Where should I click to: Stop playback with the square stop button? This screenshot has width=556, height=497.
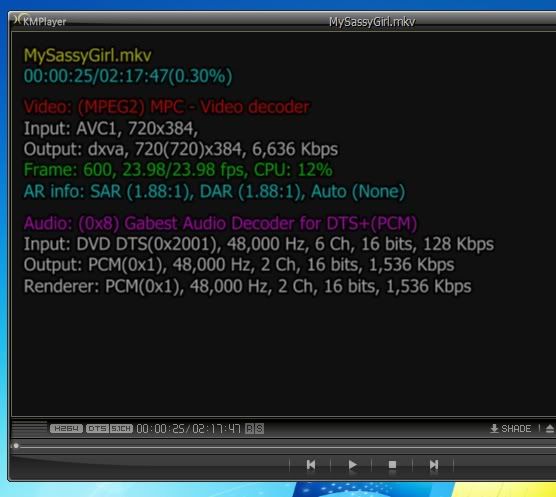(392, 465)
